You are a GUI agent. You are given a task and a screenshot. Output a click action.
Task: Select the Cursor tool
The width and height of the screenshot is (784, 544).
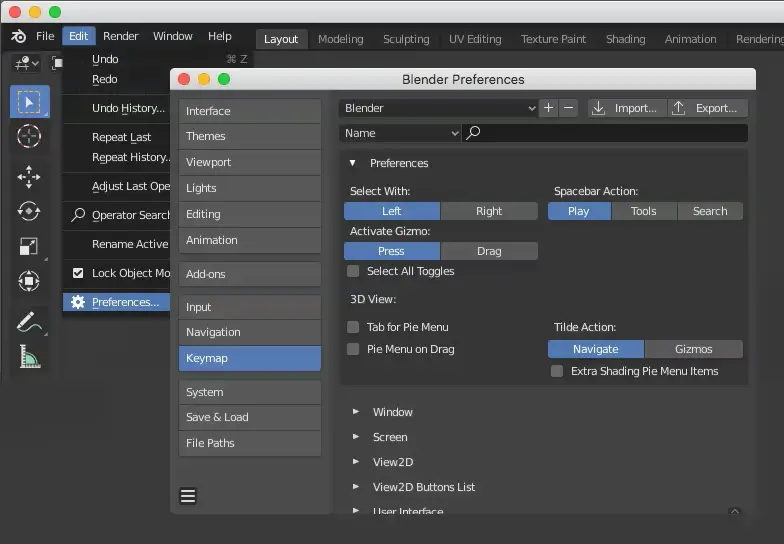[x=29, y=136]
